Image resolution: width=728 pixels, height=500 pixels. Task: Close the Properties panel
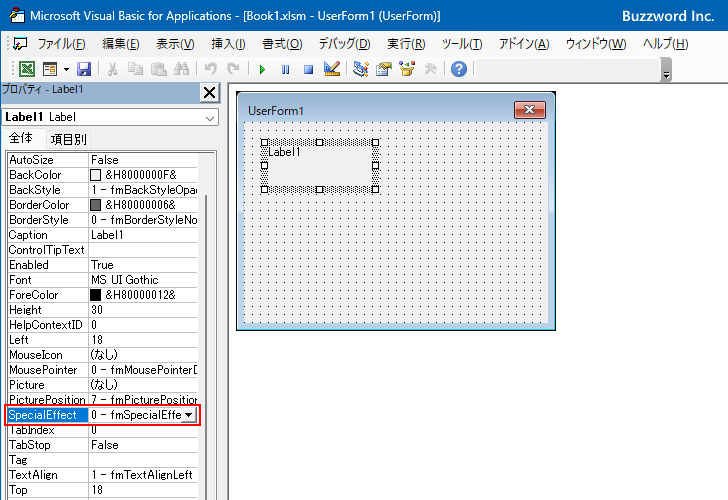point(209,92)
